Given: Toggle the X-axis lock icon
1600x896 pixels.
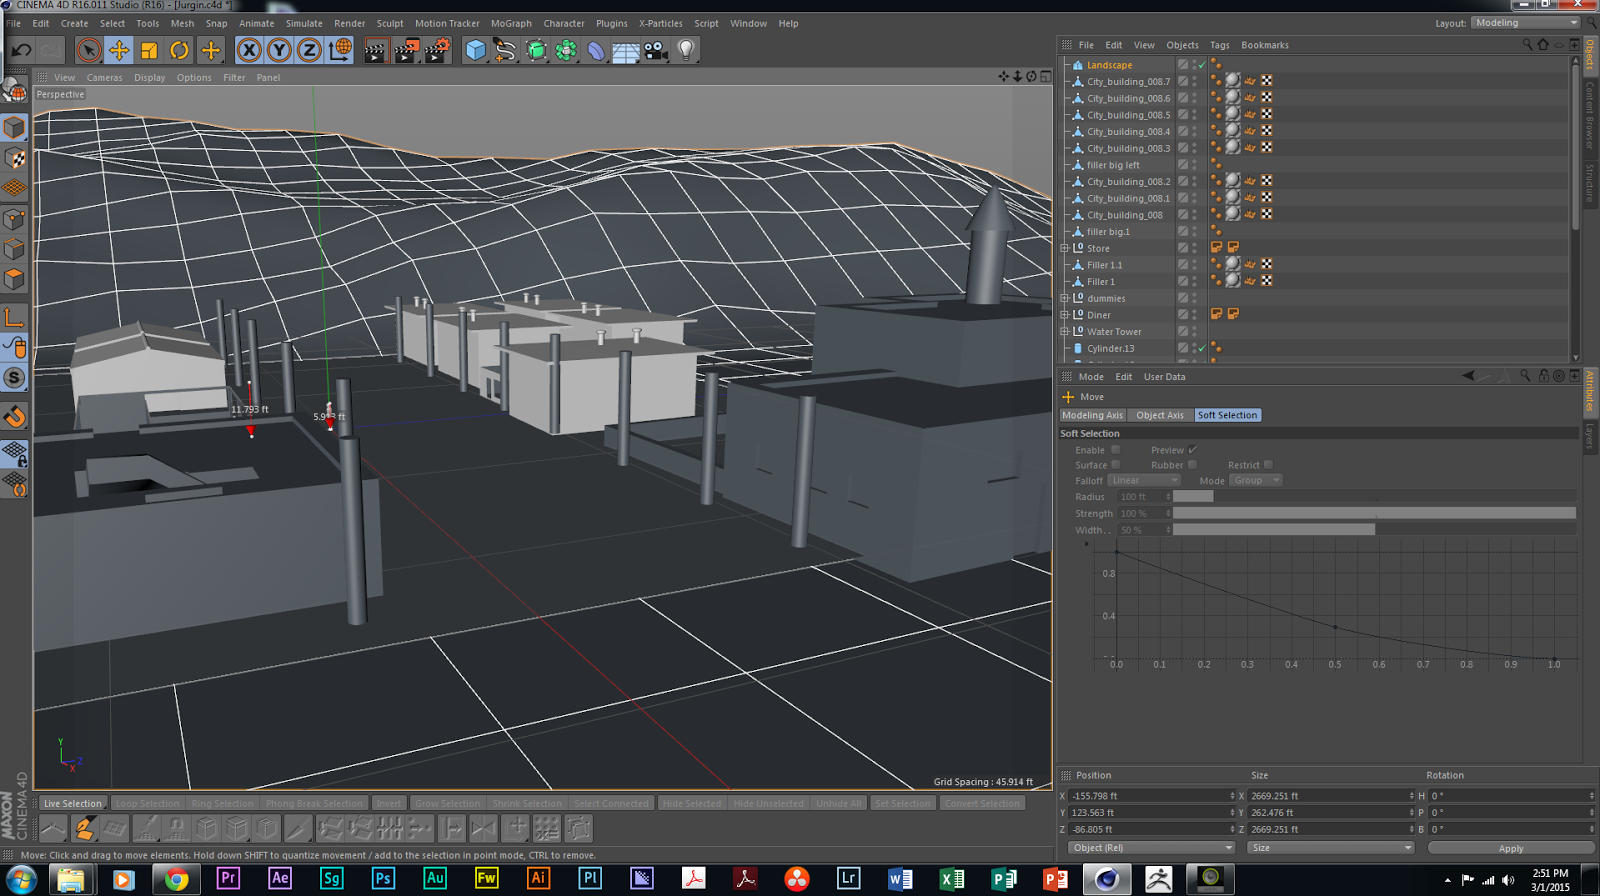Looking at the screenshot, I should 249,50.
